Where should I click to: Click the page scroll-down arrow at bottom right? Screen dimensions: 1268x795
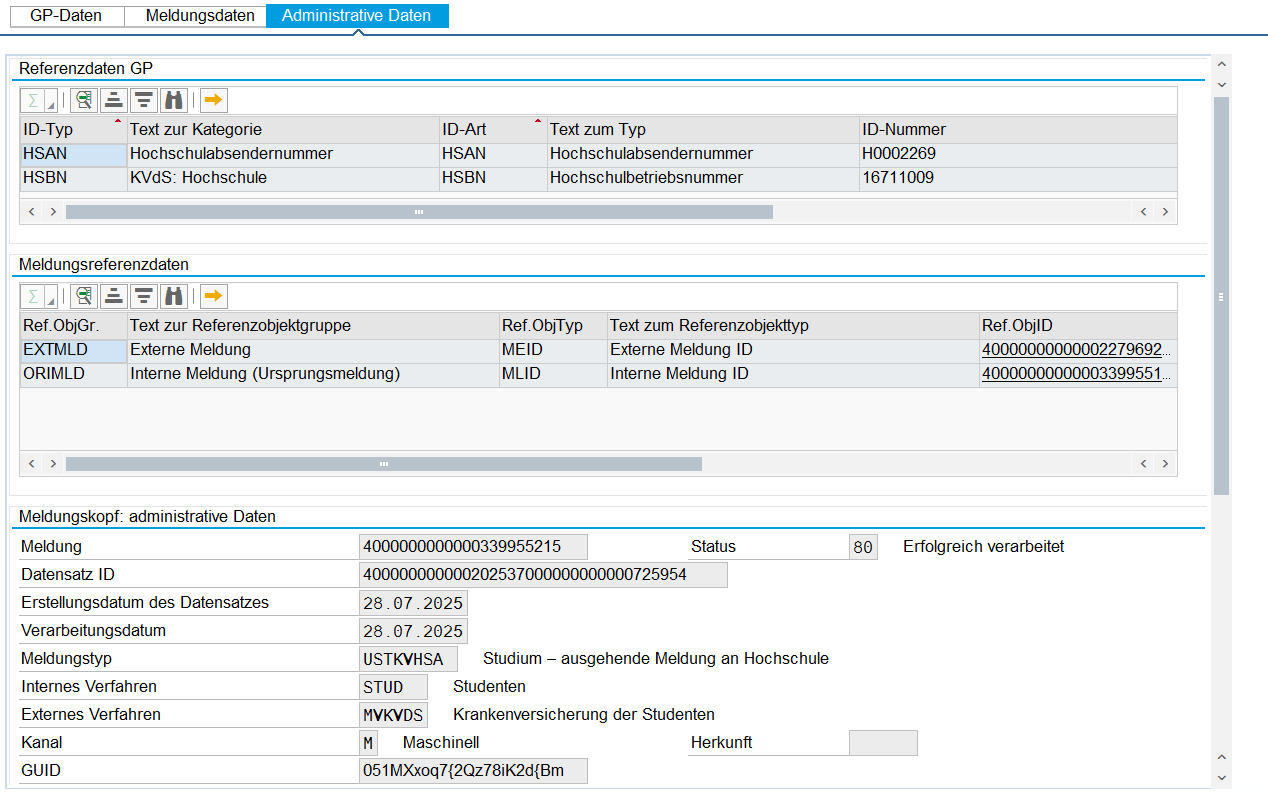(x=1221, y=777)
